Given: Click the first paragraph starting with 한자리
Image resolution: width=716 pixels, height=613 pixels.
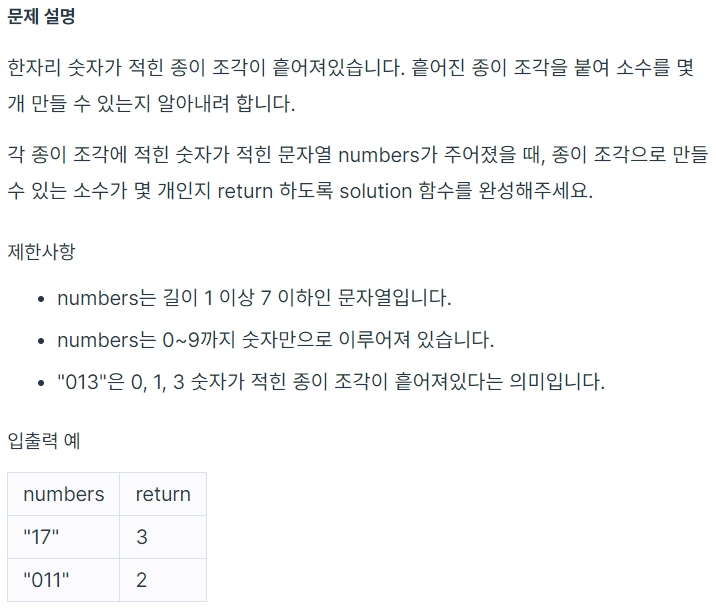Looking at the screenshot, I should coord(351,85).
